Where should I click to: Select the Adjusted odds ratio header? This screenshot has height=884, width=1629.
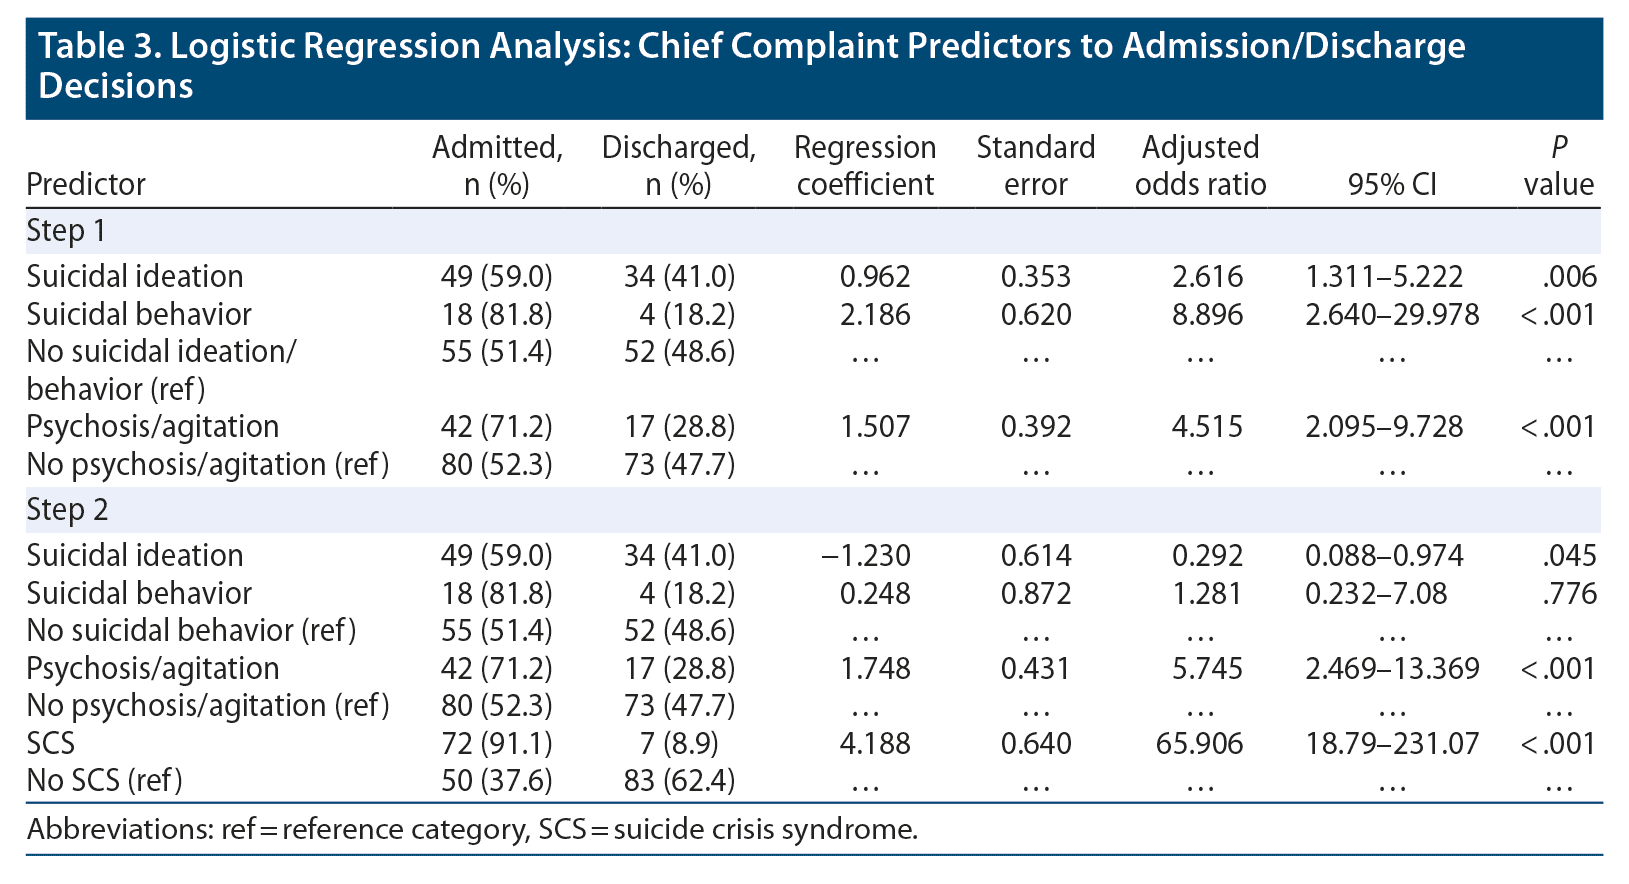1200,166
